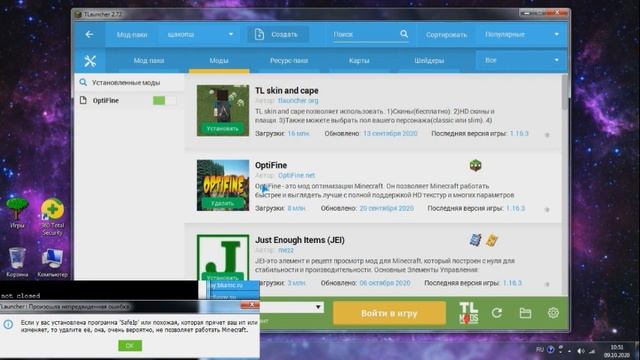Open the 360 Total Security desktop icon
This screenshot has width=640, height=360.
pyautogui.click(x=52, y=217)
